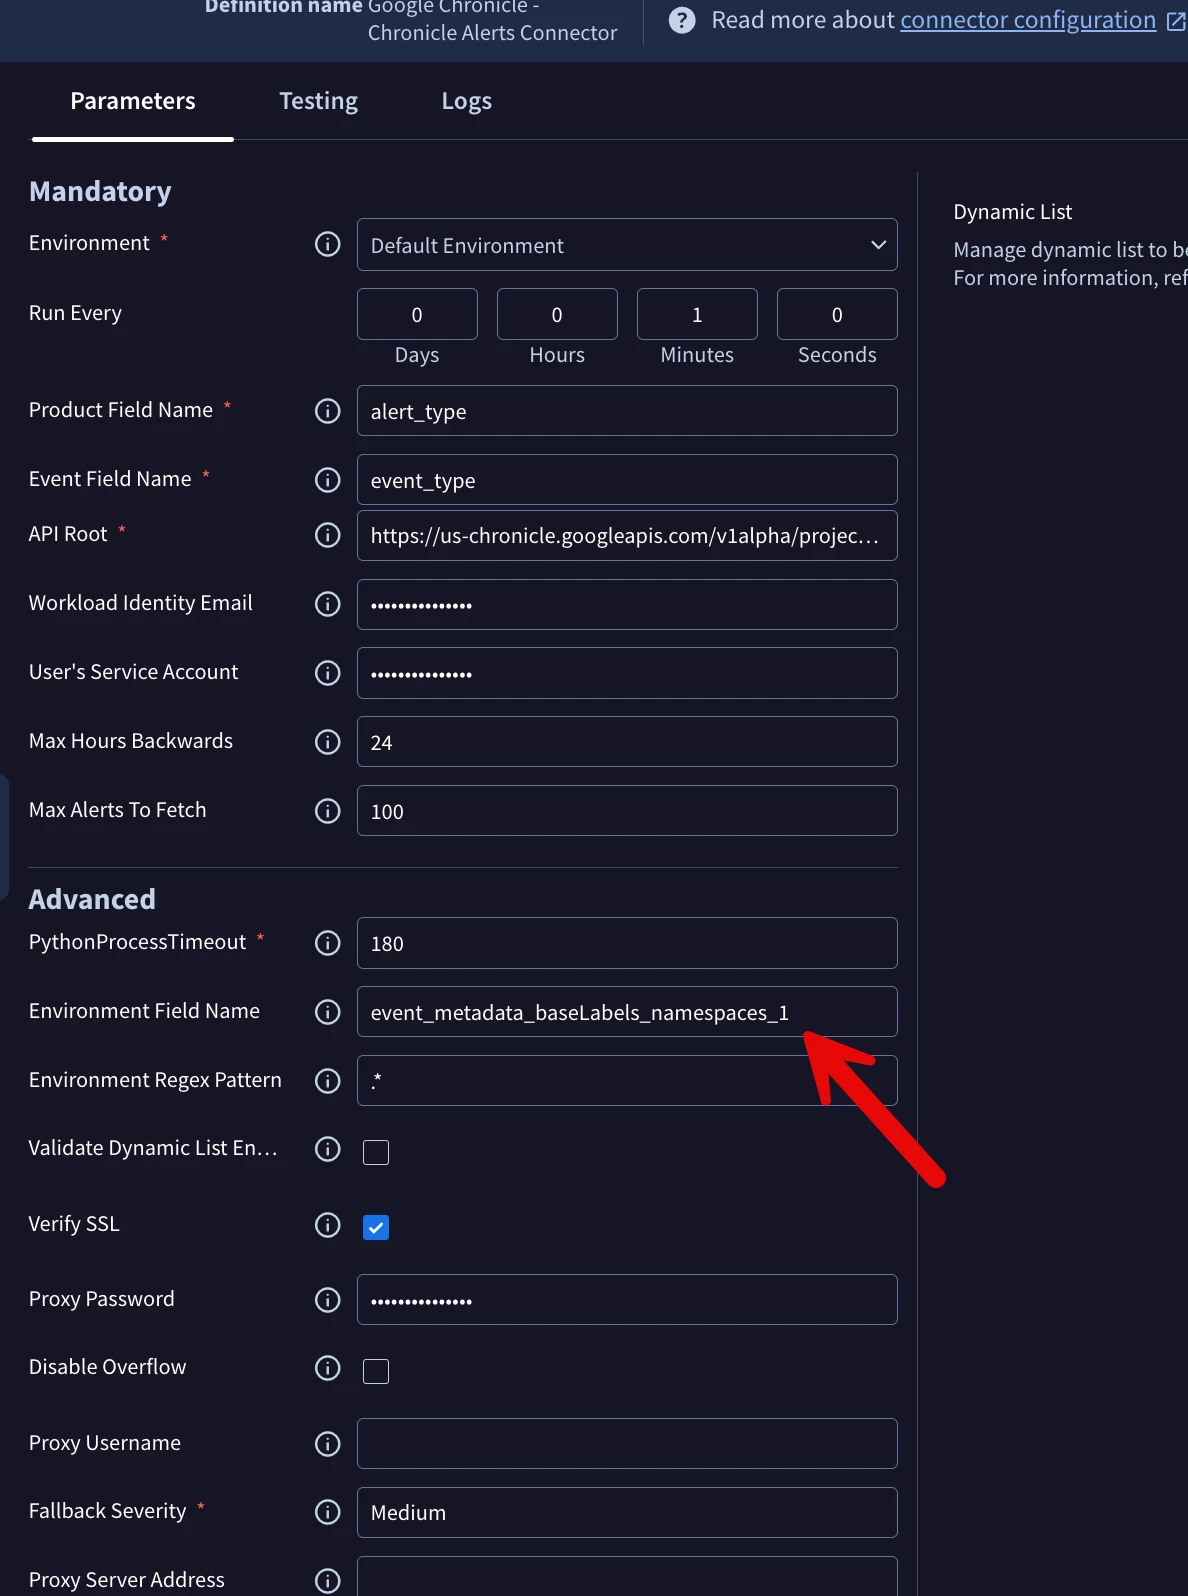Click the Environment Regex Pattern input
The width and height of the screenshot is (1188, 1596).
tap(627, 1081)
